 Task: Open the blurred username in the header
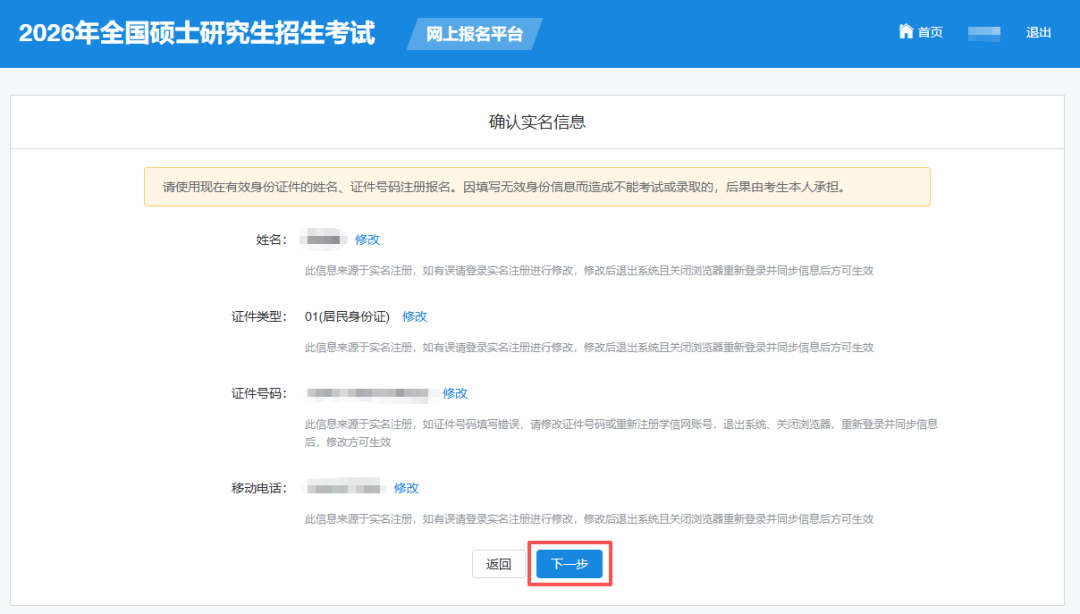[x=984, y=33]
